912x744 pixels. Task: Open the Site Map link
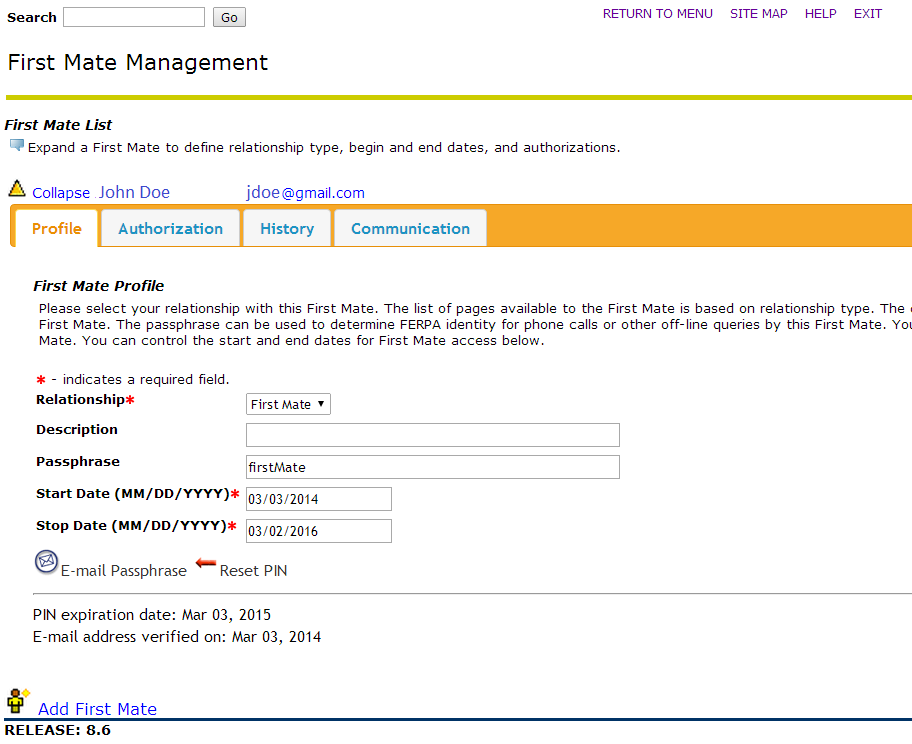[758, 14]
